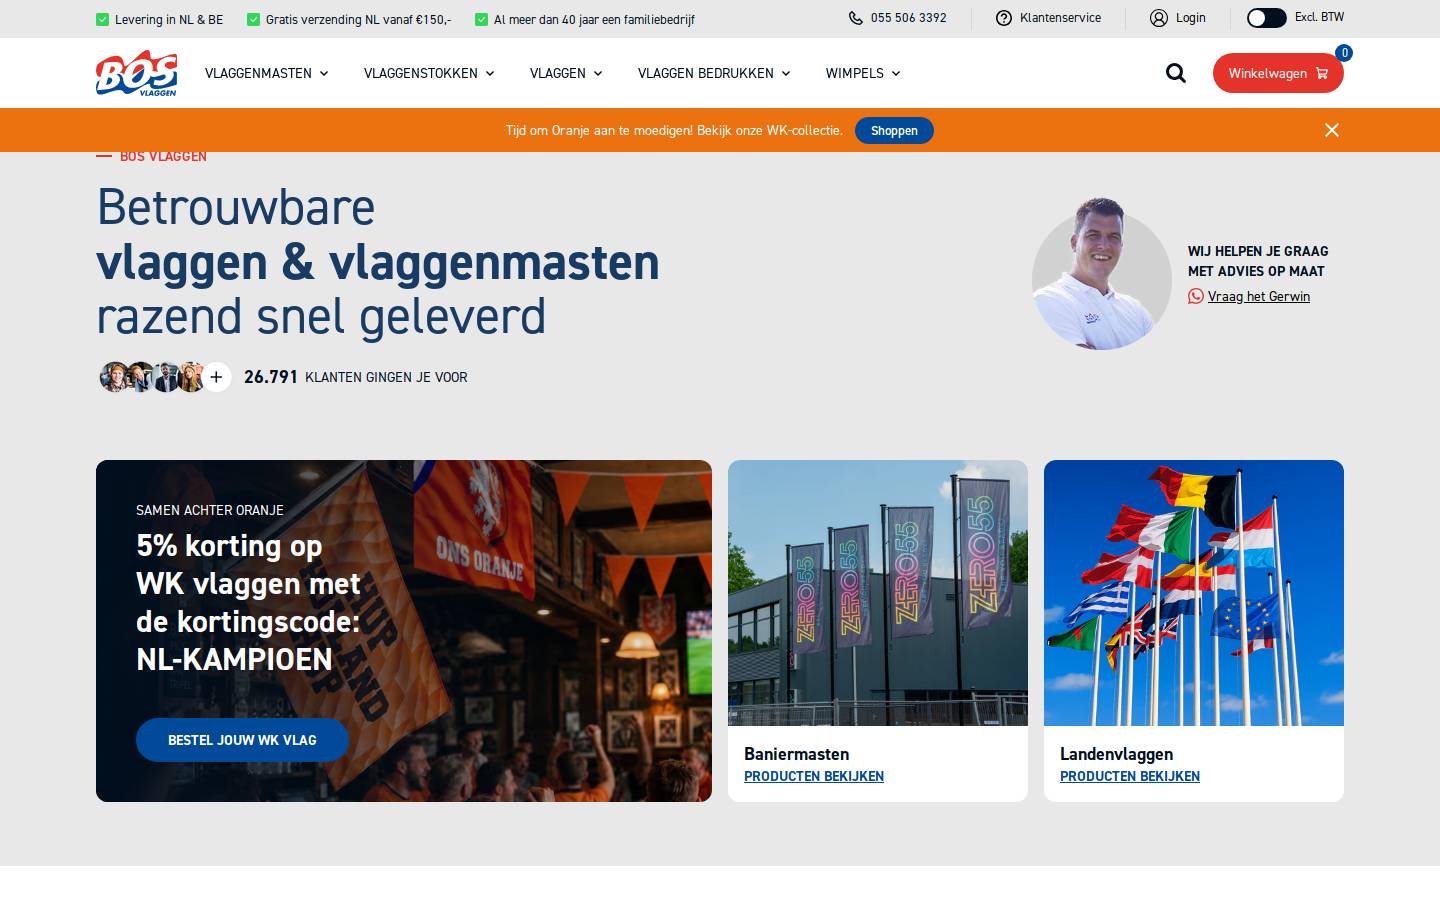
Task: Click Gratis verzending NL vanaf €150,- text
Action: [x=359, y=19]
